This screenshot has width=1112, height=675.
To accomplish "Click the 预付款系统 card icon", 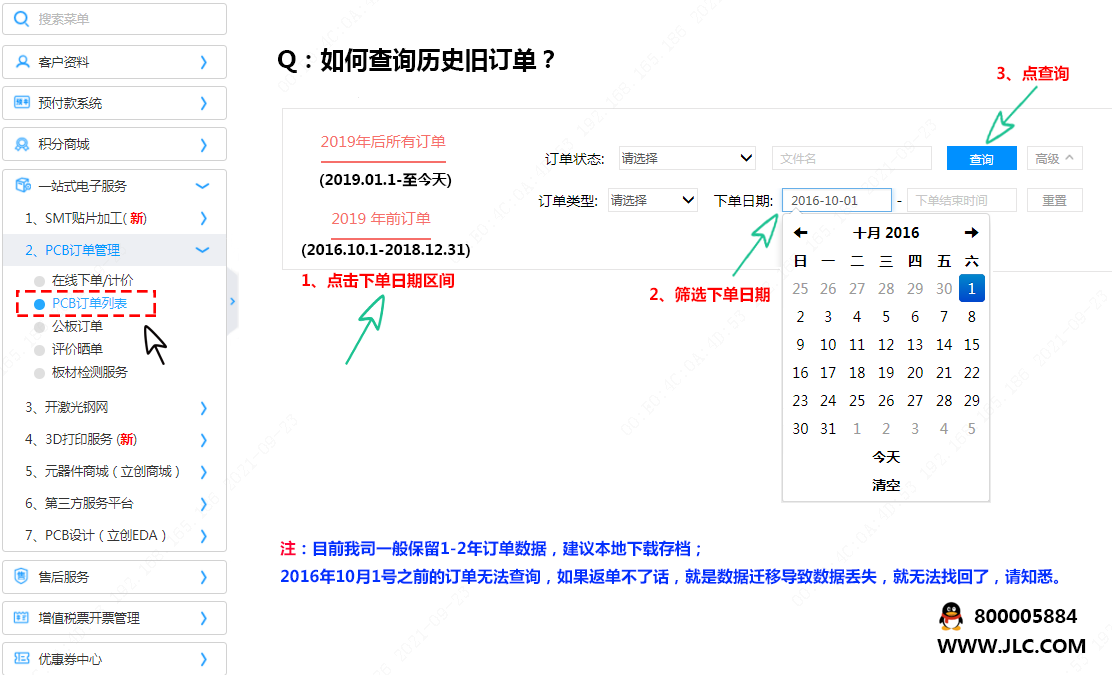I will [x=22, y=103].
